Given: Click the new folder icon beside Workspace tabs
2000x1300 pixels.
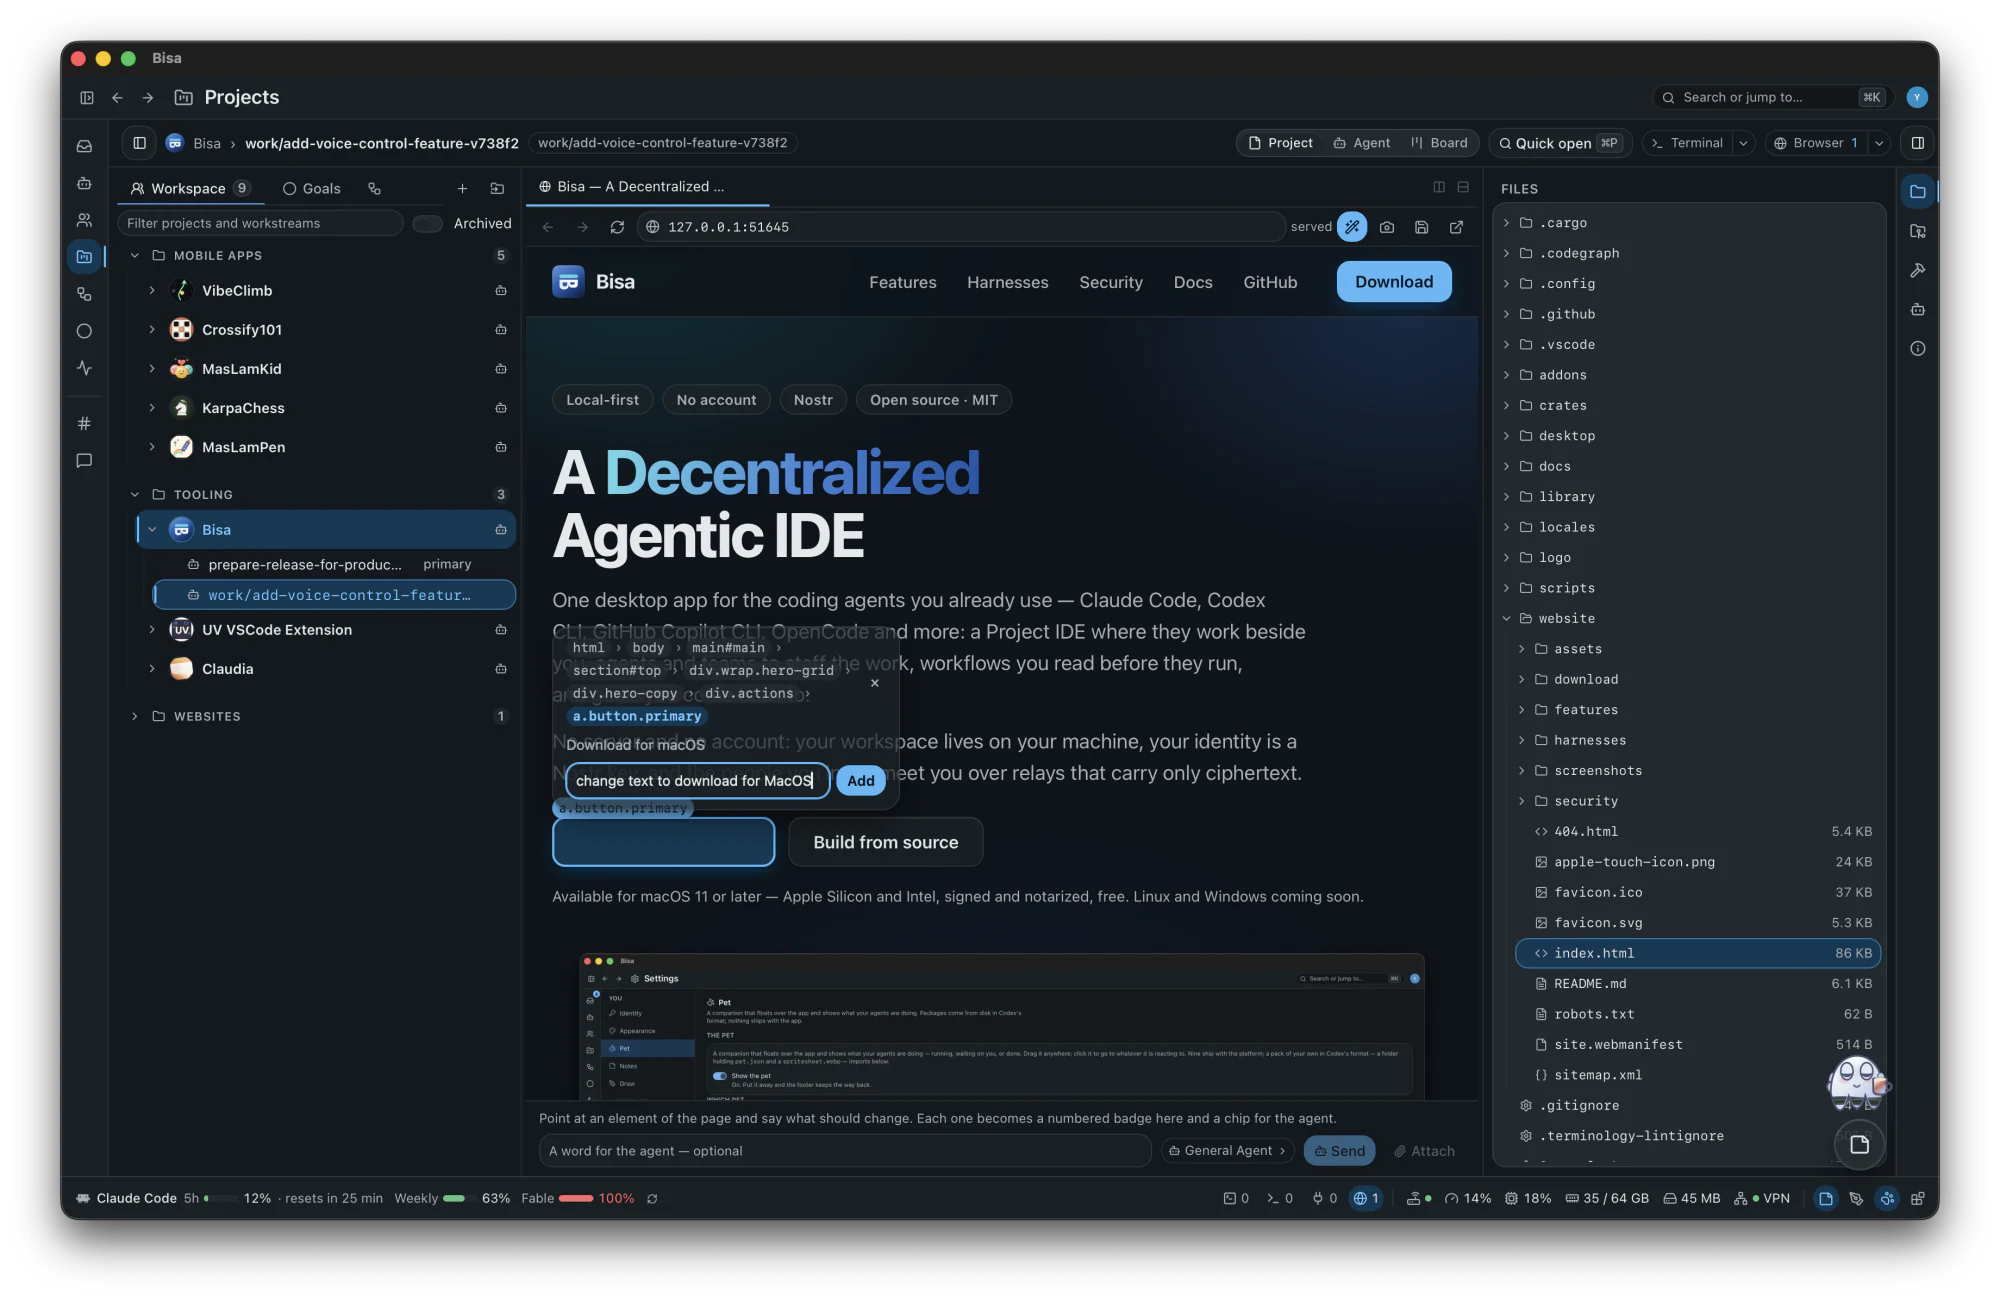Looking at the screenshot, I should tap(497, 188).
